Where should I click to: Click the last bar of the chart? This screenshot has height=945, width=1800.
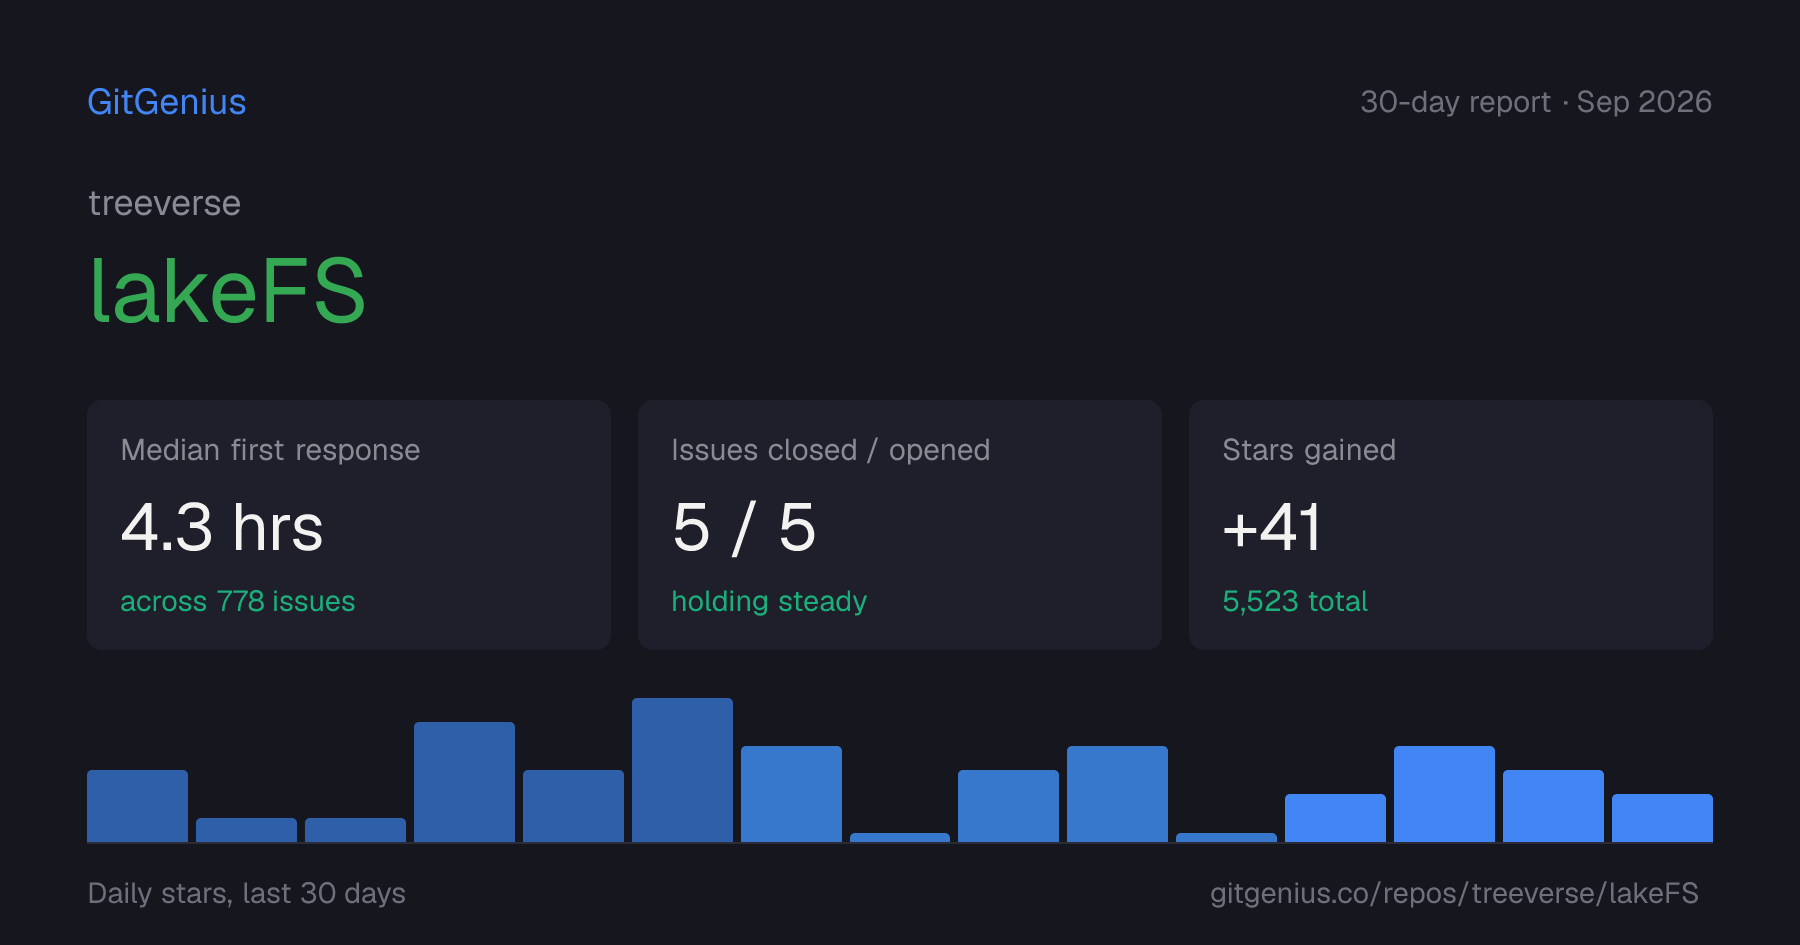[1662, 818]
